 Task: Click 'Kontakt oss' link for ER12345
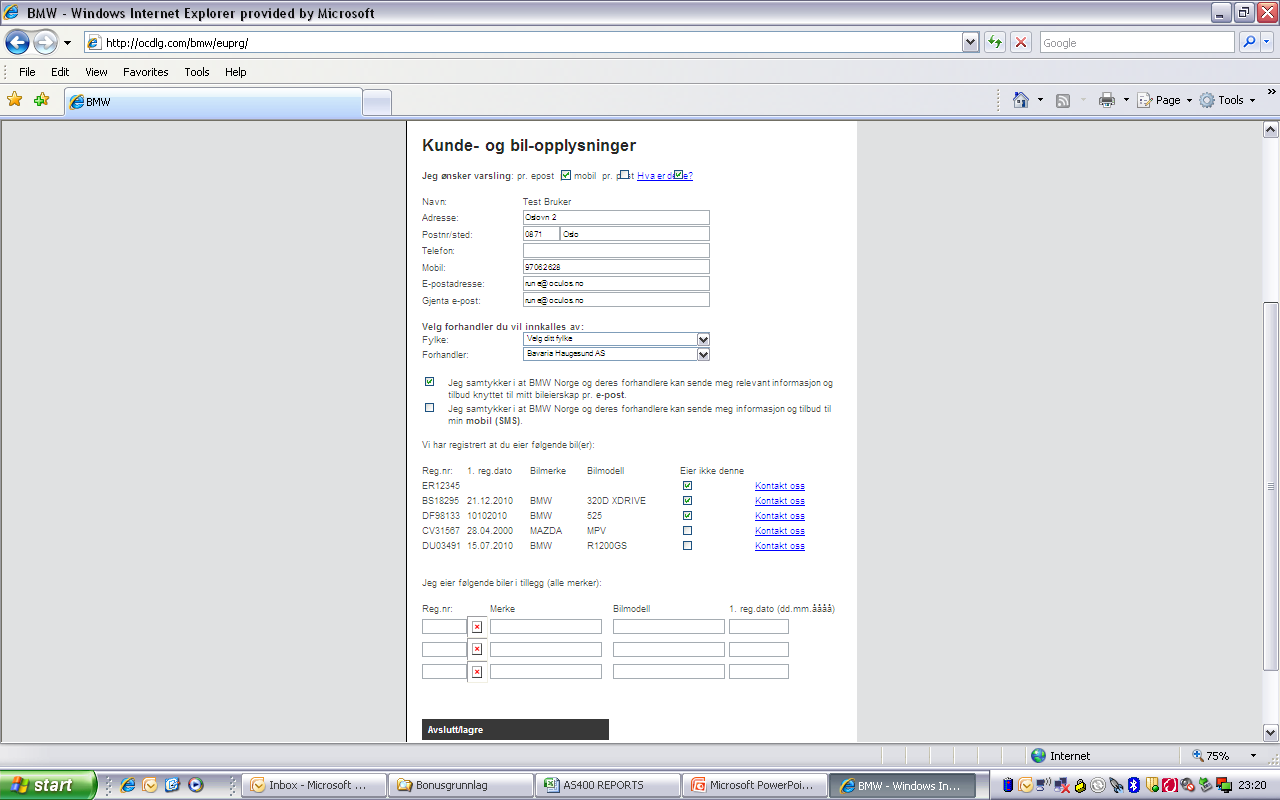pyautogui.click(x=780, y=486)
